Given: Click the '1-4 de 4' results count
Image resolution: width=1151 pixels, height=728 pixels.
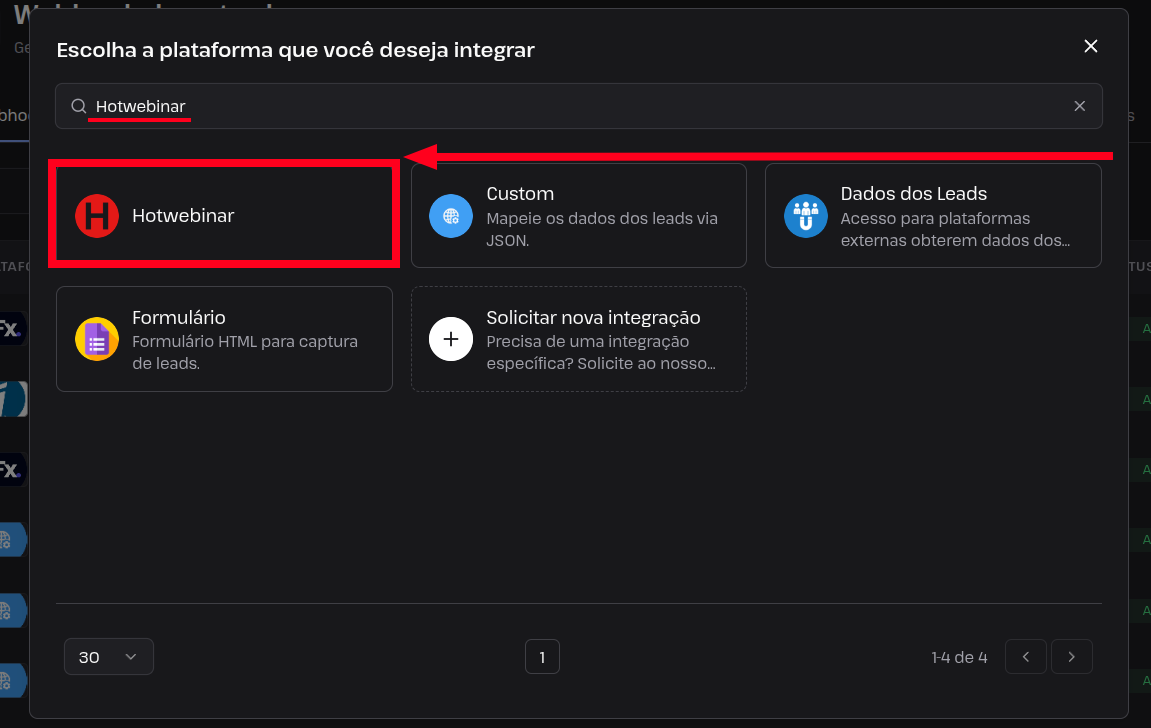Looking at the screenshot, I should [959, 658].
